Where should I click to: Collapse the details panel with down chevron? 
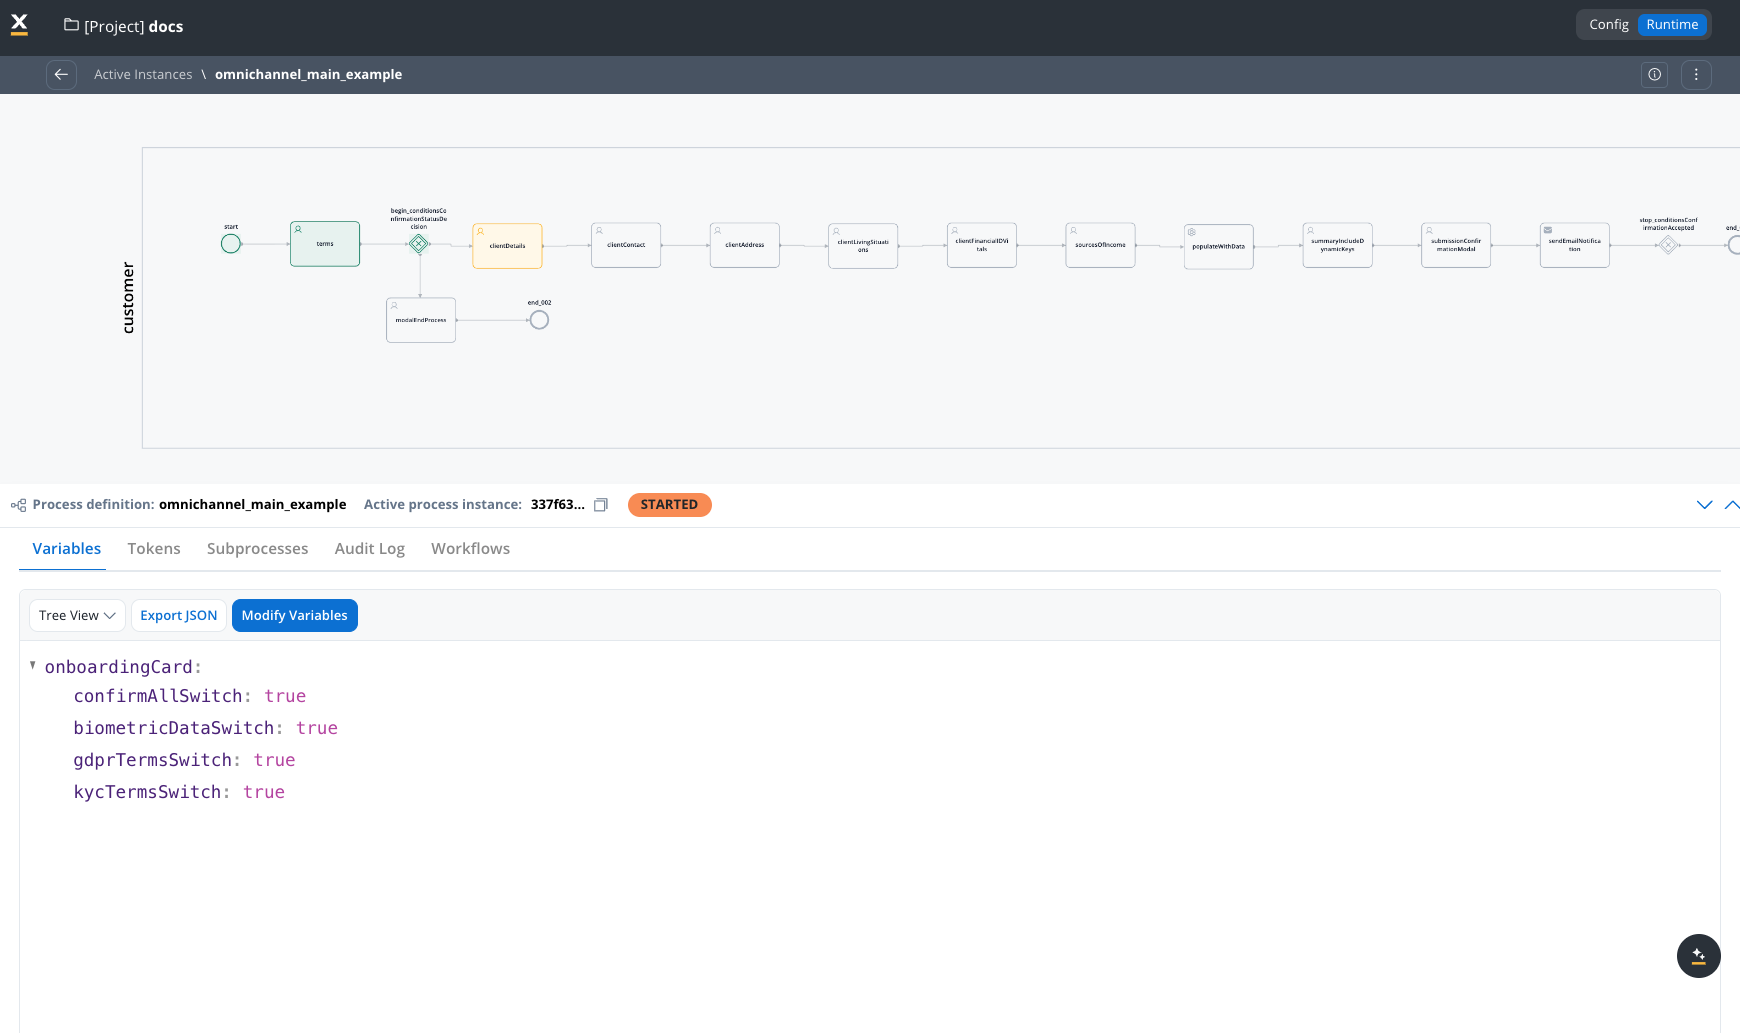(1704, 505)
